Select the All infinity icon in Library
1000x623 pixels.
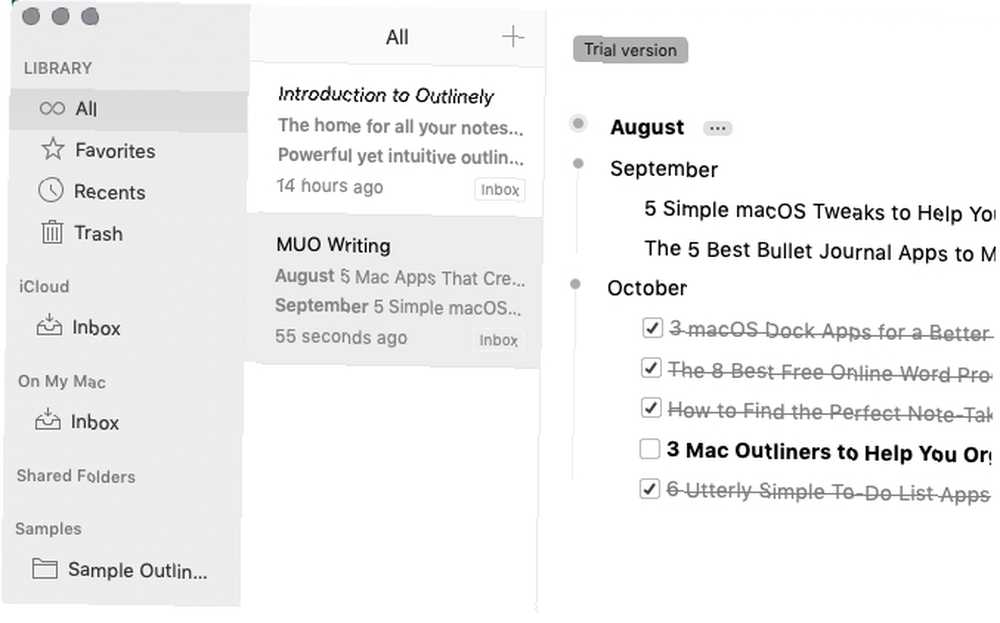click(x=52, y=108)
